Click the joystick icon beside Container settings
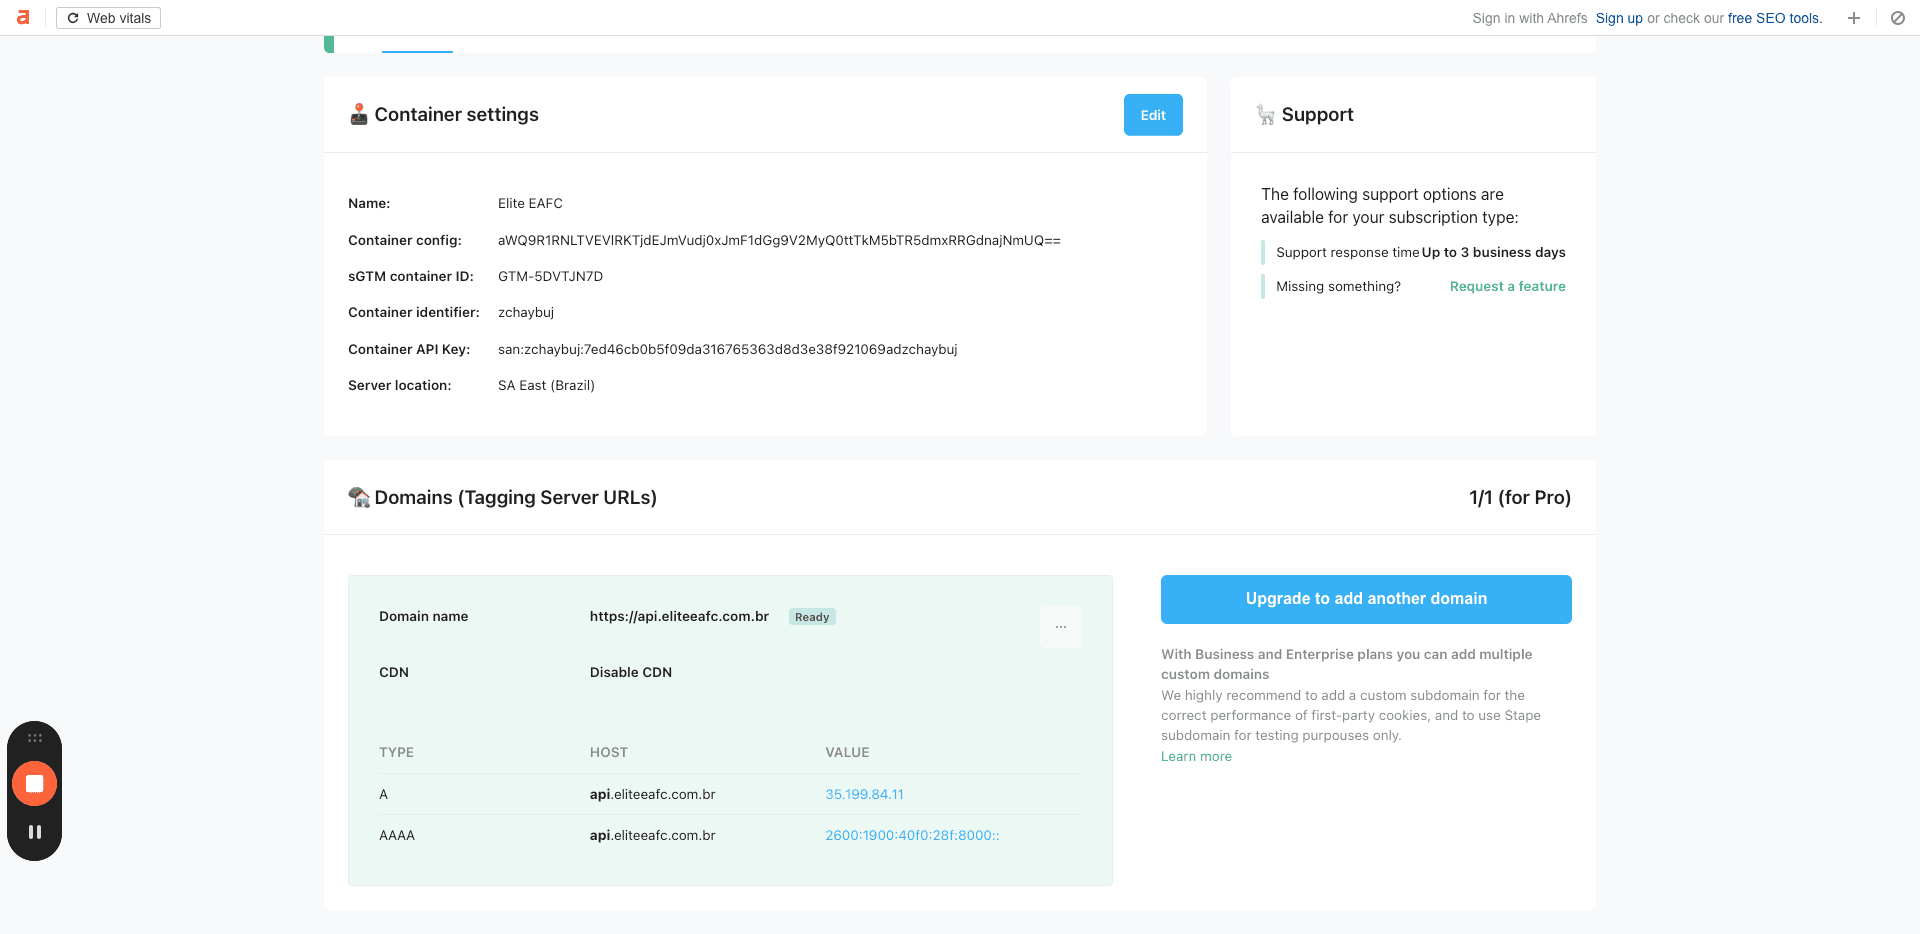Image resolution: width=1920 pixels, height=934 pixels. click(359, 115)
